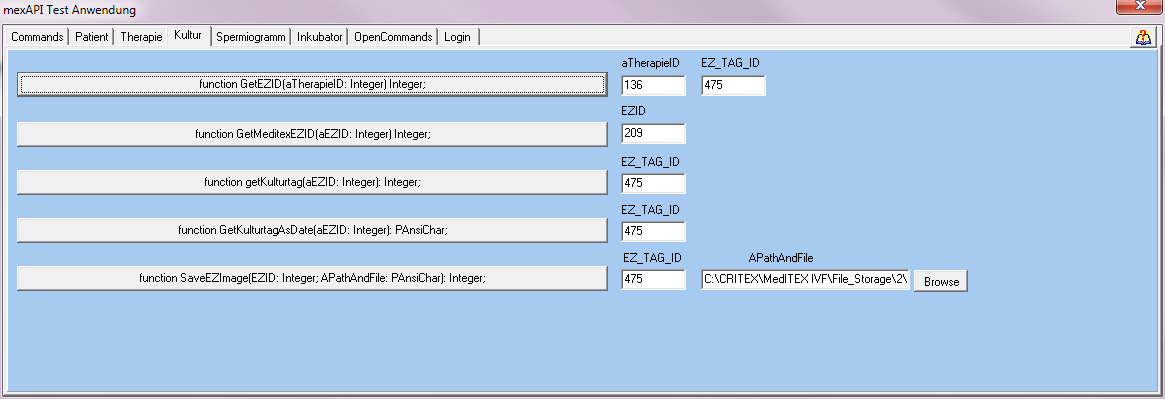
Task: Click EZ_TAG_ID field in SaveEZImage row
Action: [x=654, y=279]
